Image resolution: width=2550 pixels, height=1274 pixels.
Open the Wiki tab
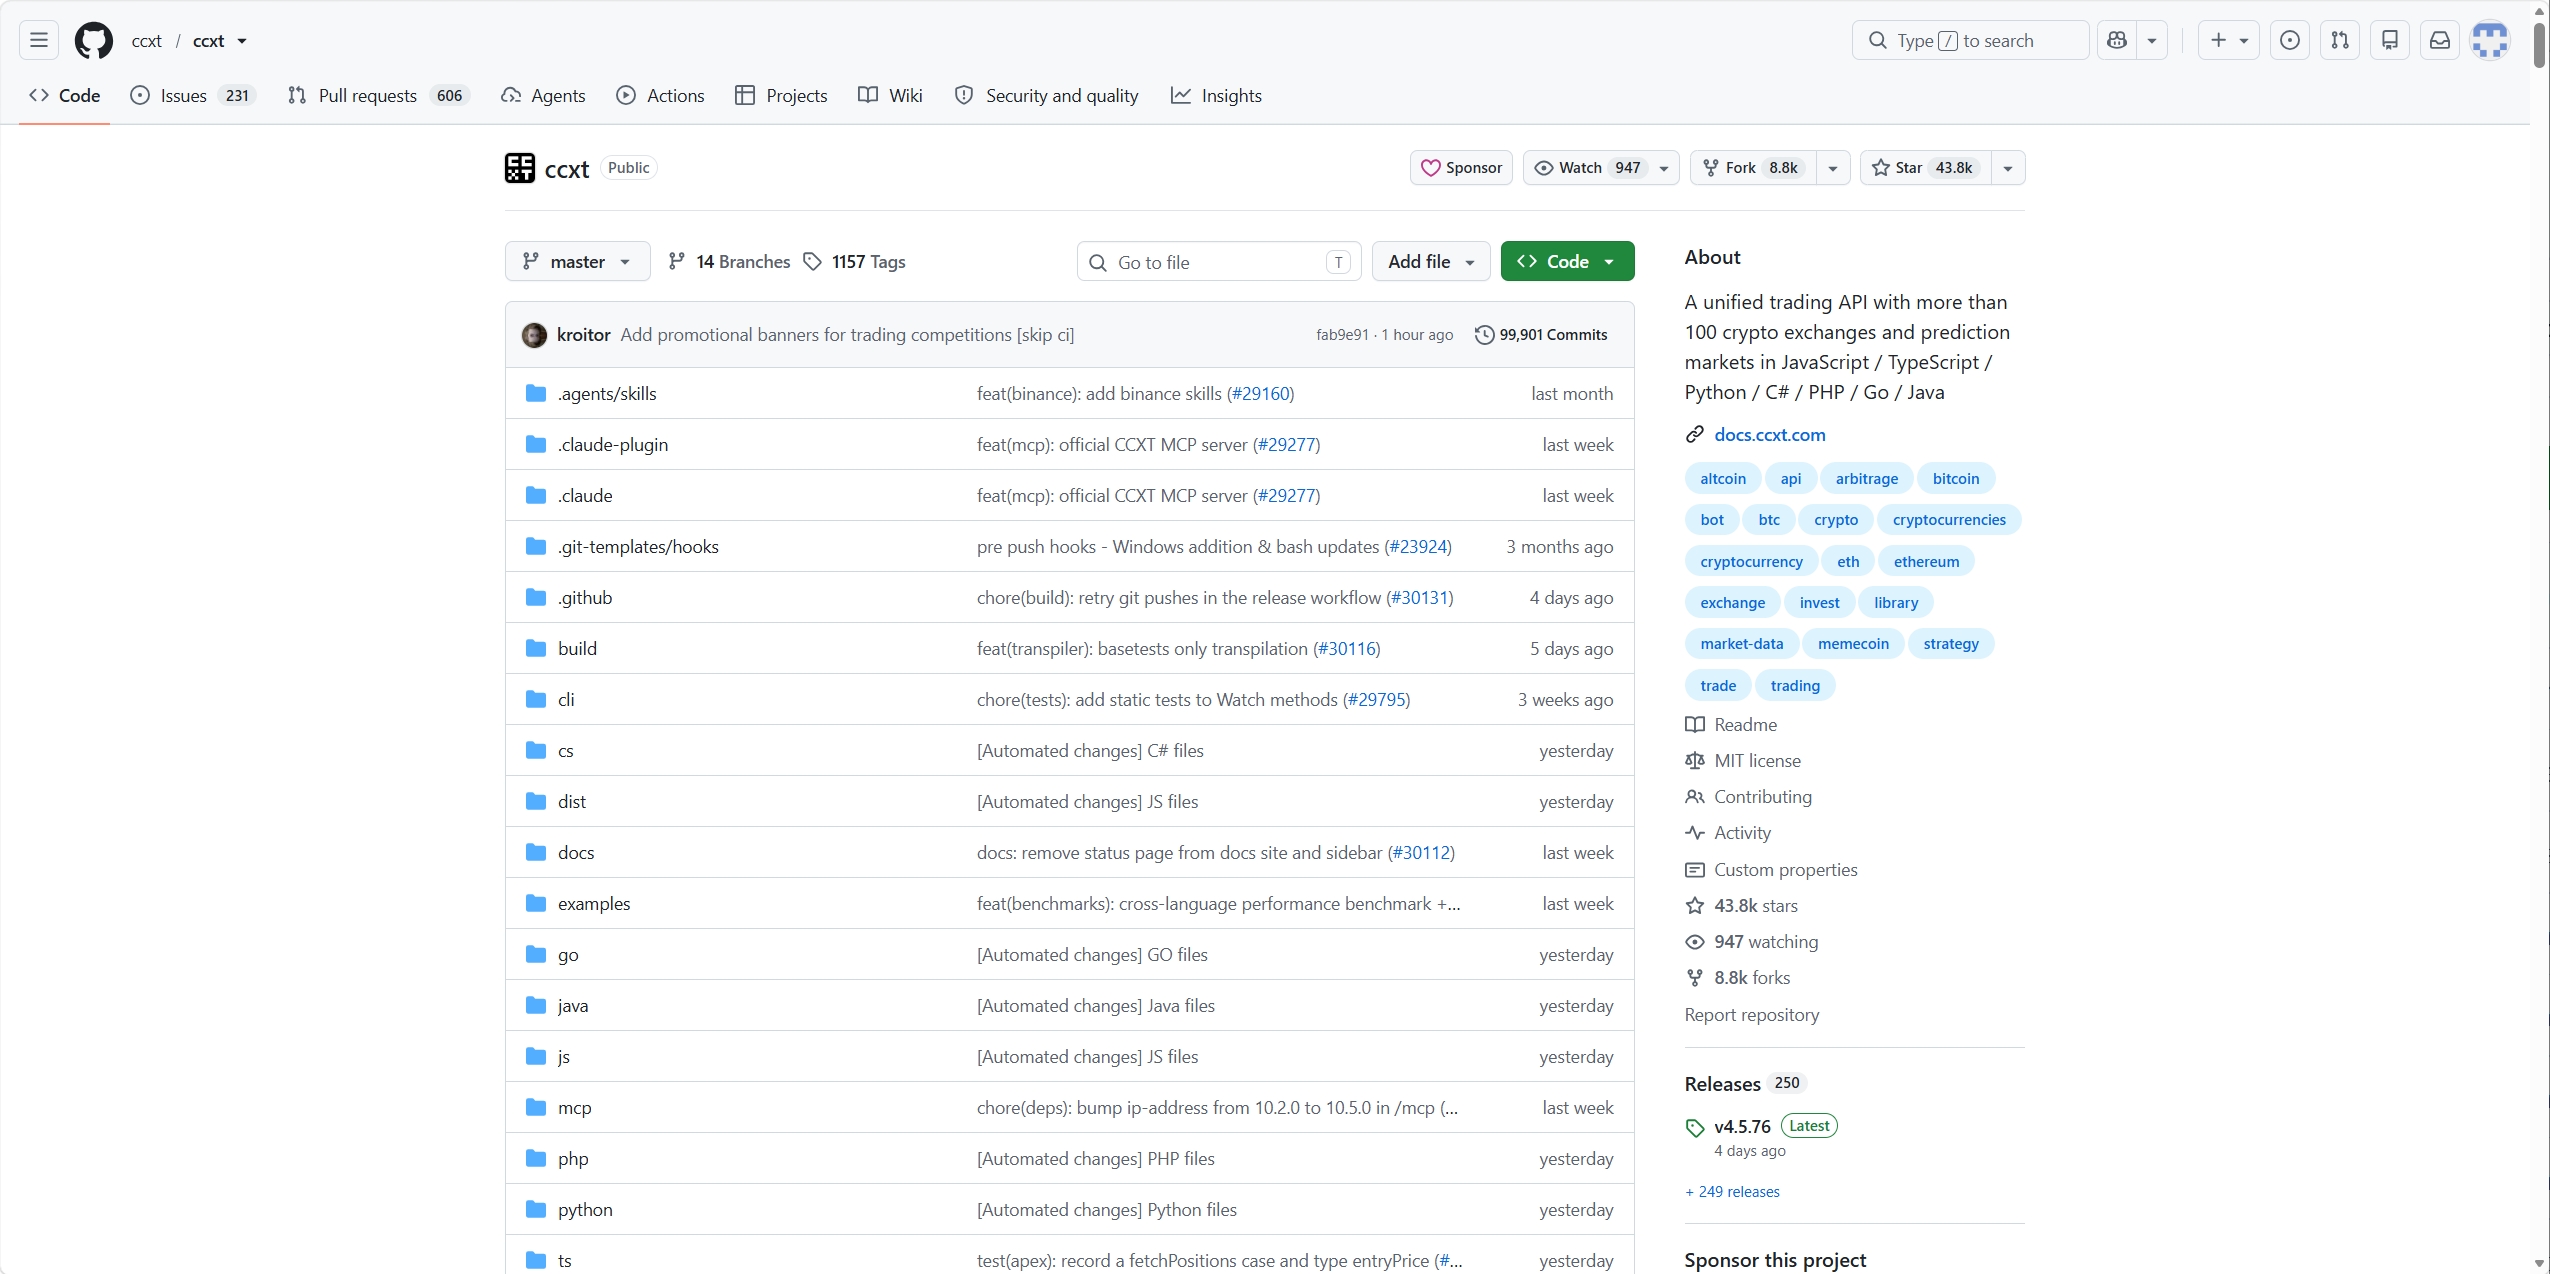click(890, 95)
